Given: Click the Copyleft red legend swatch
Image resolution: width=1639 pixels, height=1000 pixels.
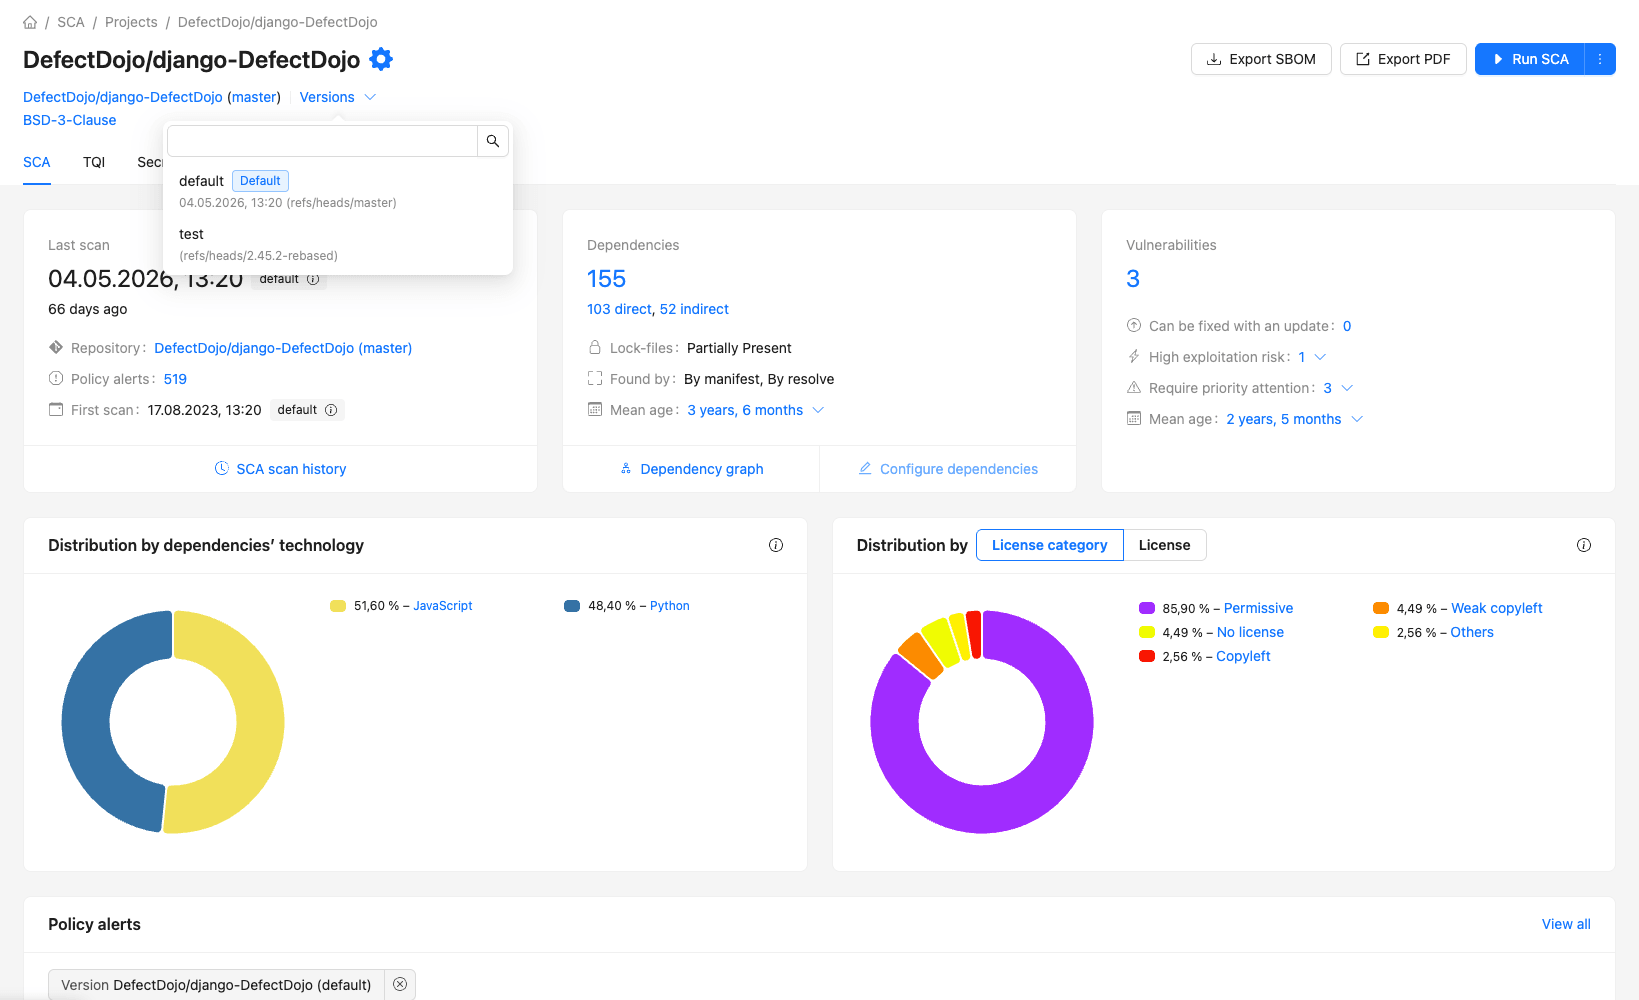Looking at the screenshot, I should pos(1147,656).
